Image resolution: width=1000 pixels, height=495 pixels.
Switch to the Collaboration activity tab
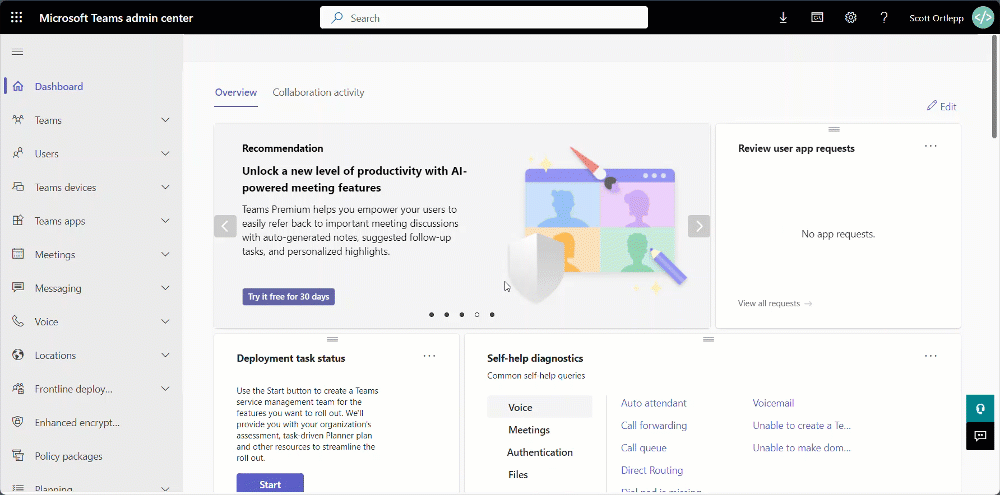click(x=318, y=92)
